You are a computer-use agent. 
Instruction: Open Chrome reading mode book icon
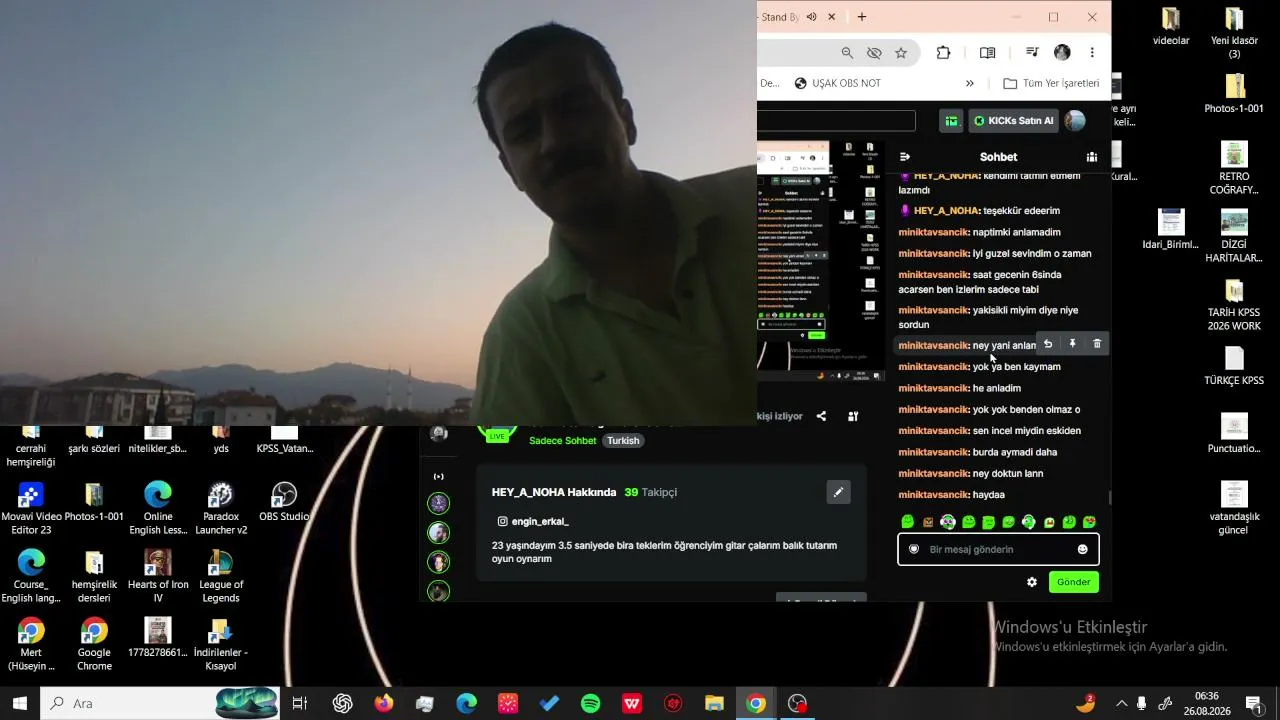tap(987, 53)
